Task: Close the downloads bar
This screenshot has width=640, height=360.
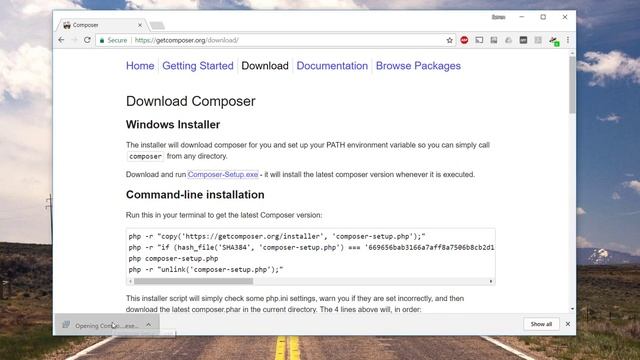Action: point(568,324)
